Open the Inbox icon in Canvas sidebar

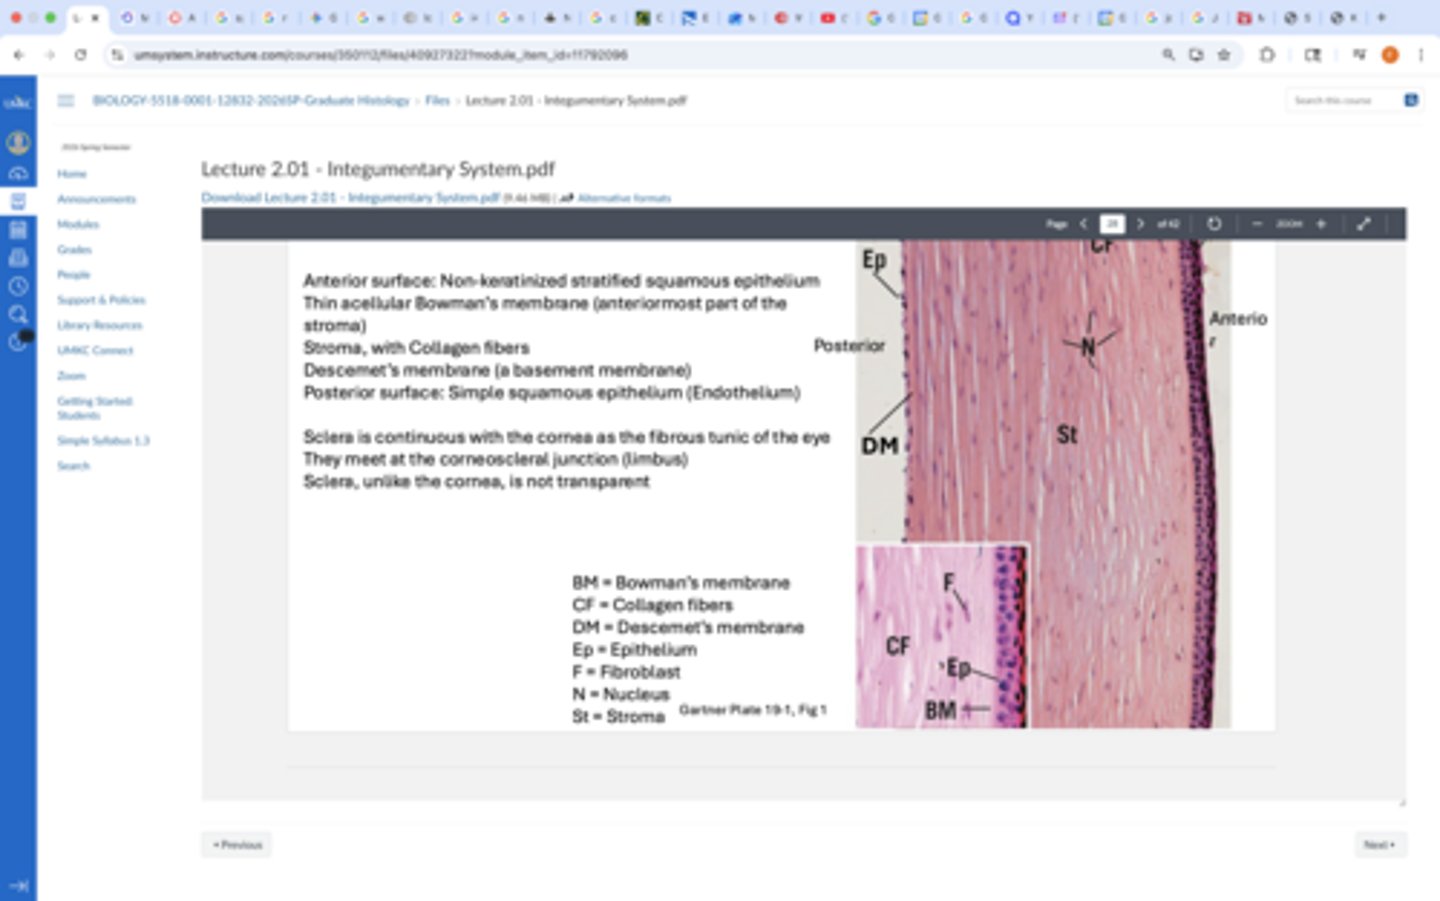coord(18,258)
